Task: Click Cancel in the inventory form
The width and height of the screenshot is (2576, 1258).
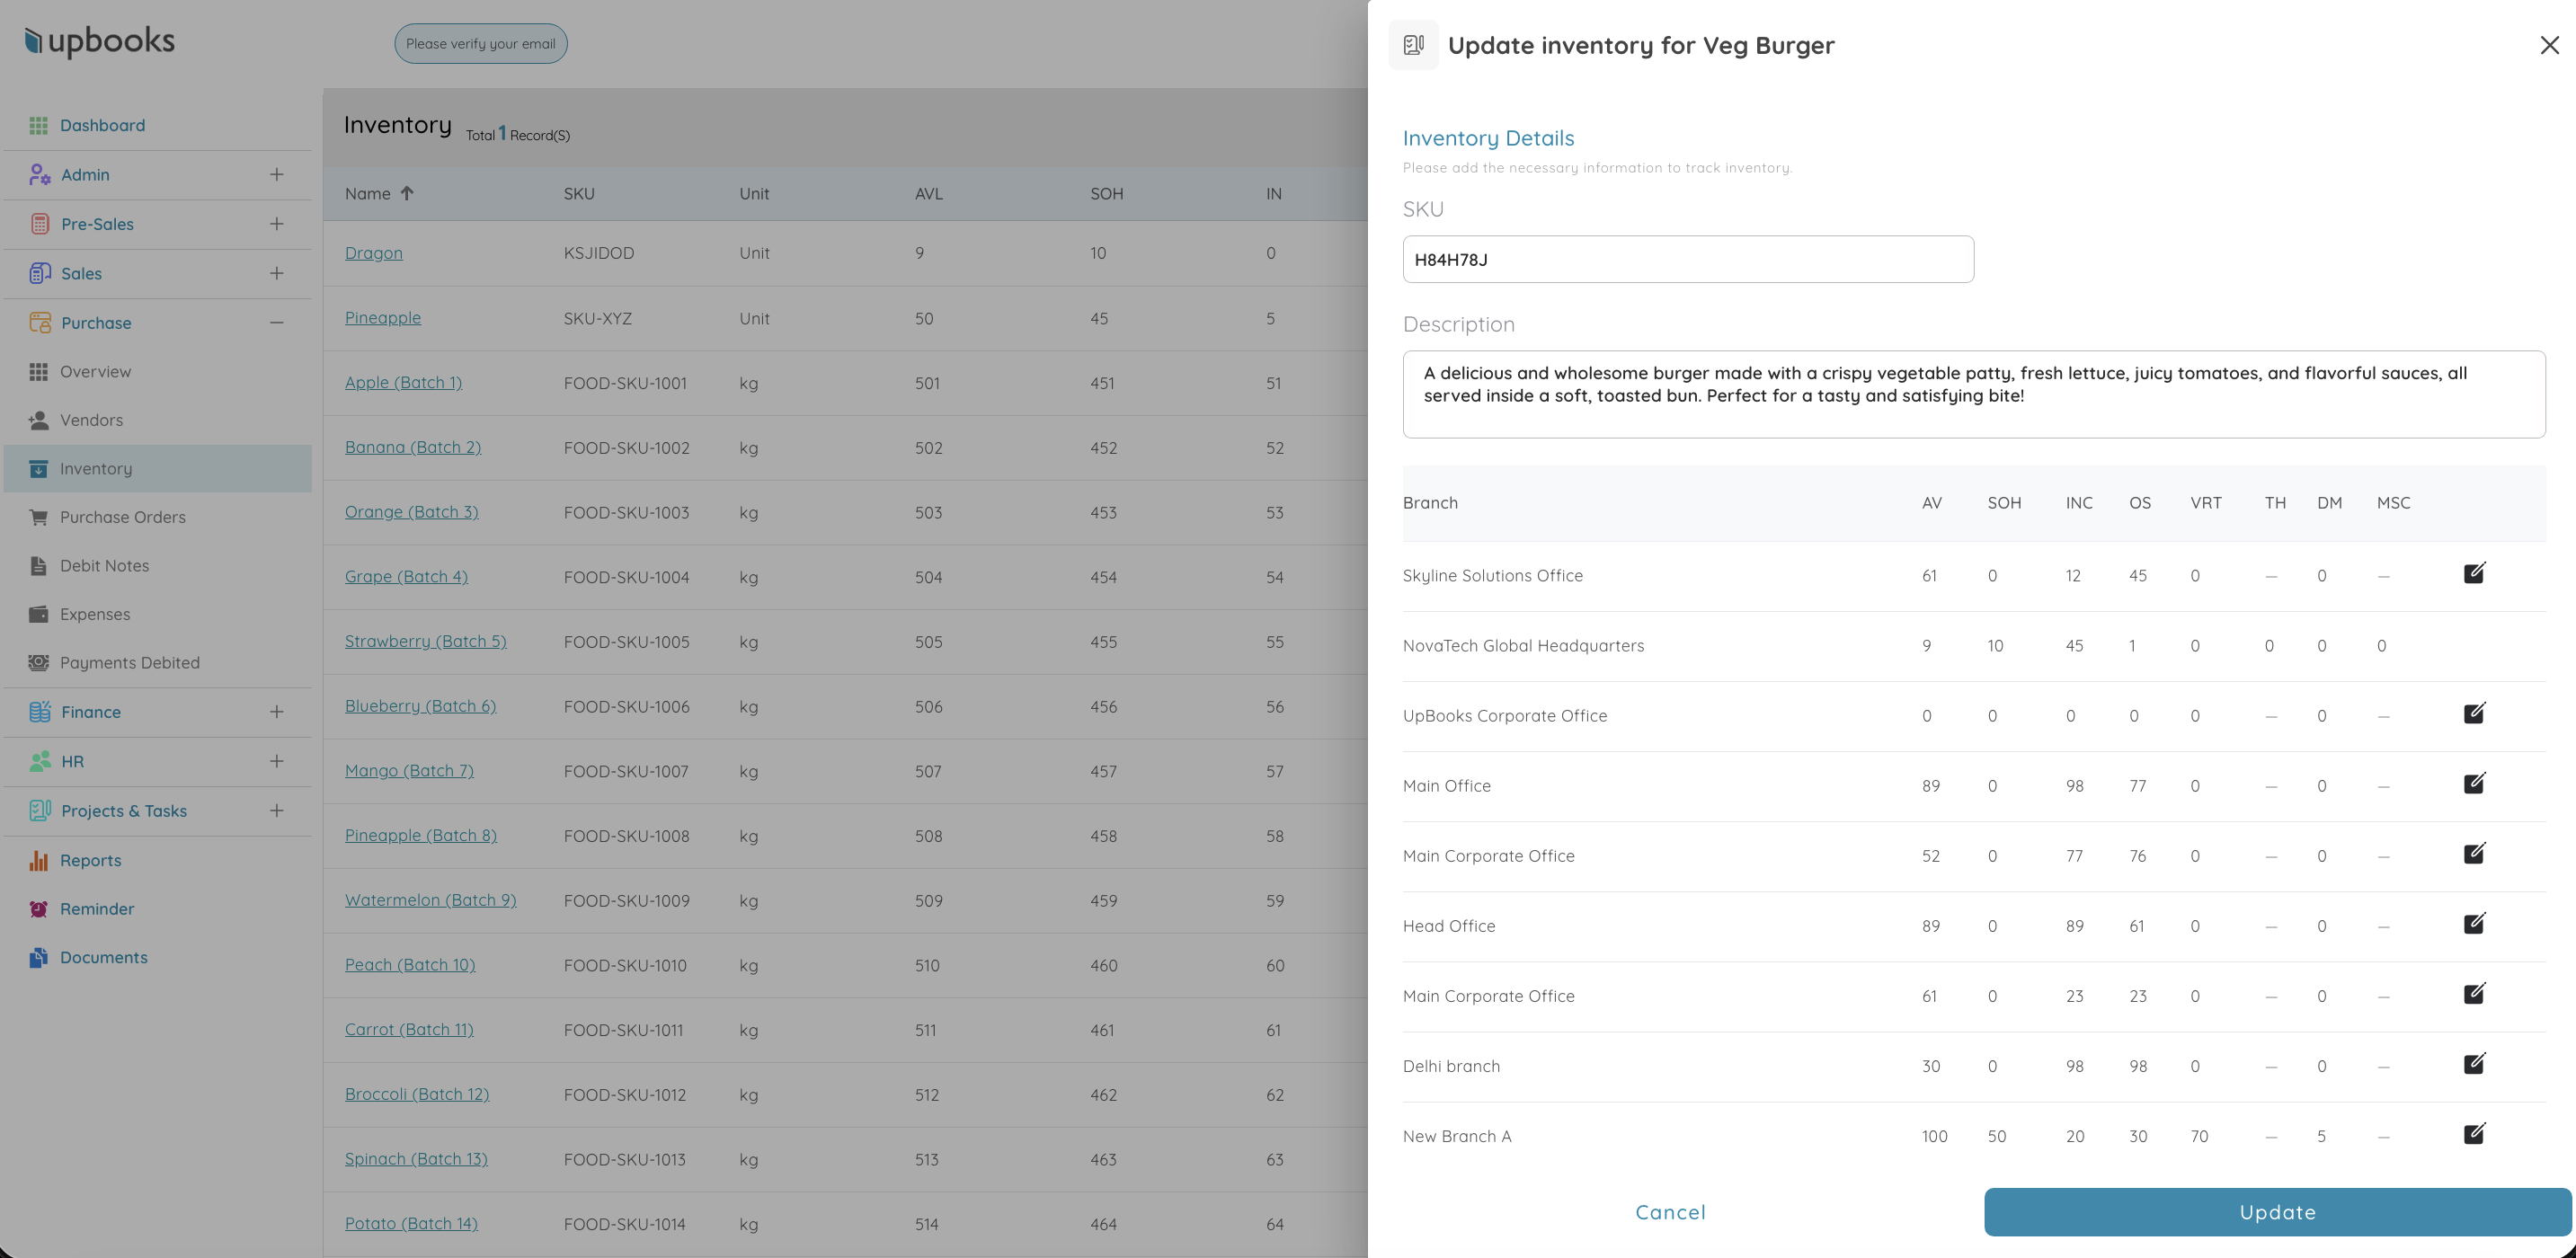Action: [x=1670, y=1212]
